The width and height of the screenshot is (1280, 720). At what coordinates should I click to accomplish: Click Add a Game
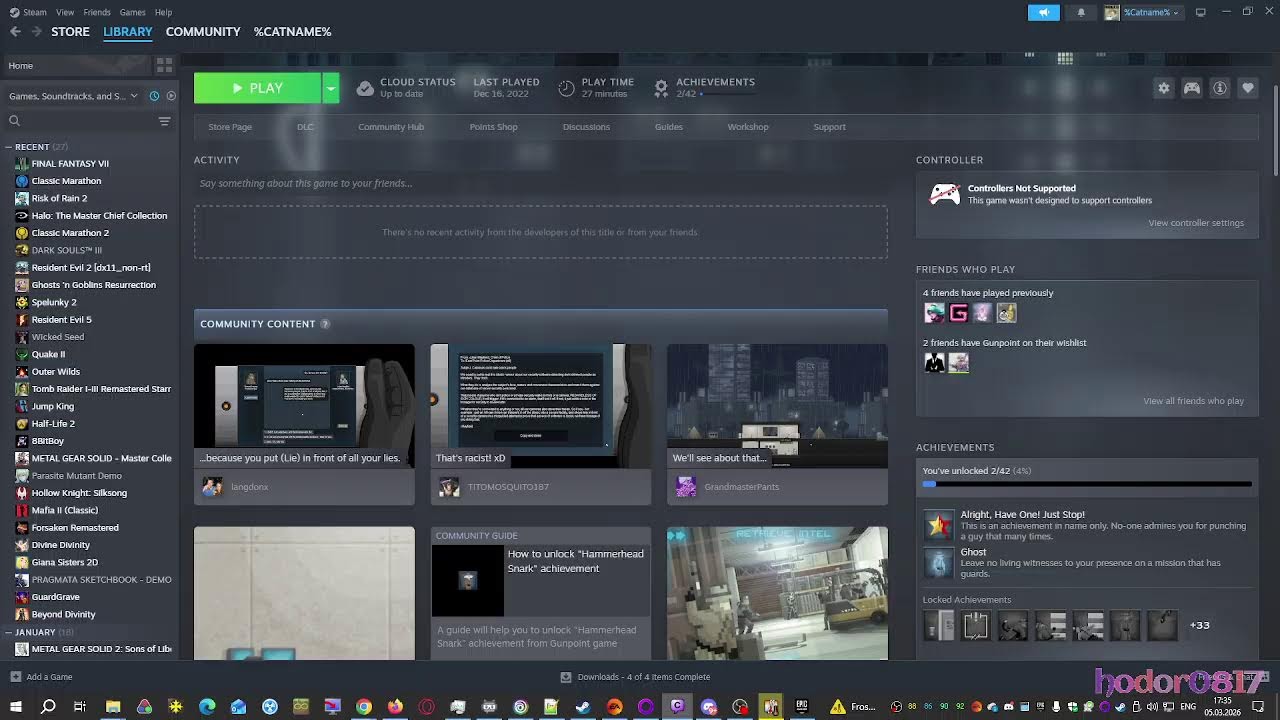coord(41,677)
